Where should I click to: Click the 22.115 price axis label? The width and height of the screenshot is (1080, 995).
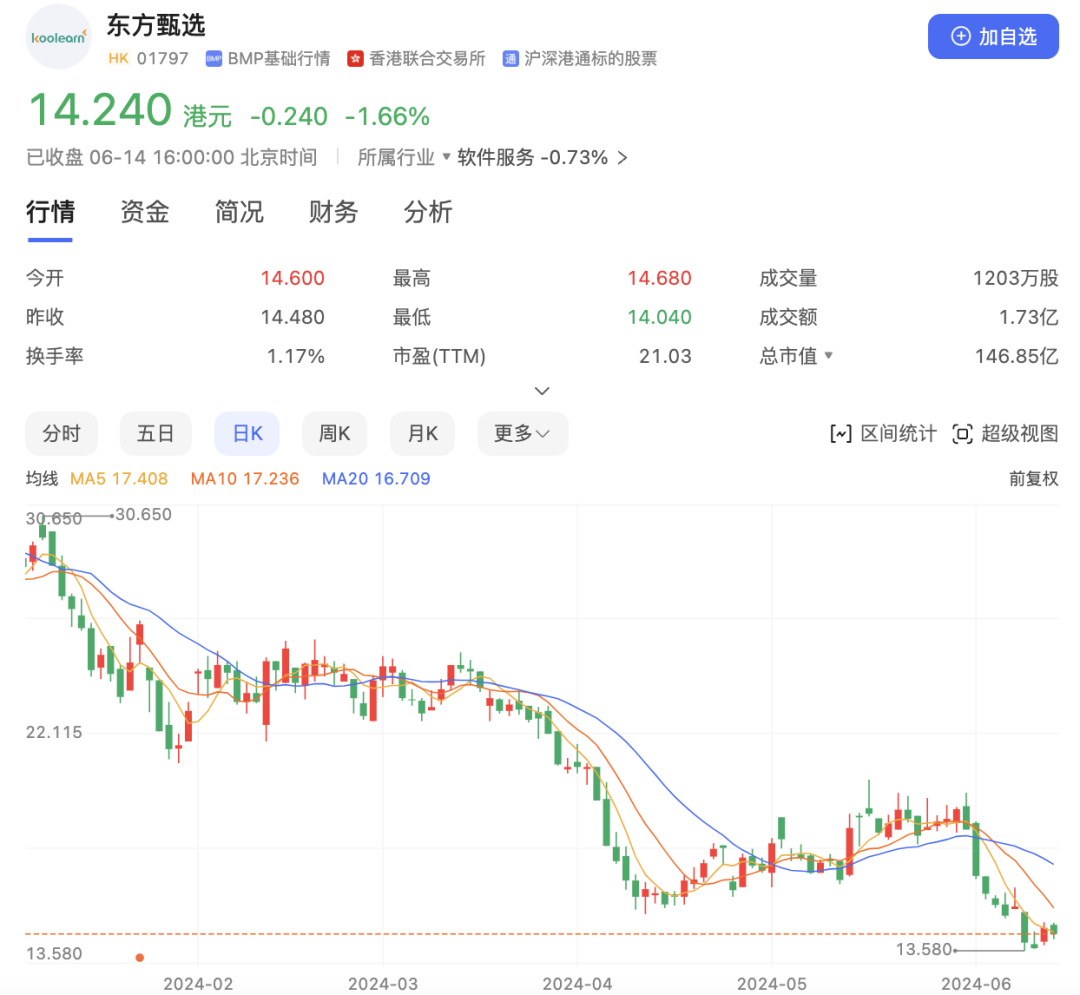point(54,732)
